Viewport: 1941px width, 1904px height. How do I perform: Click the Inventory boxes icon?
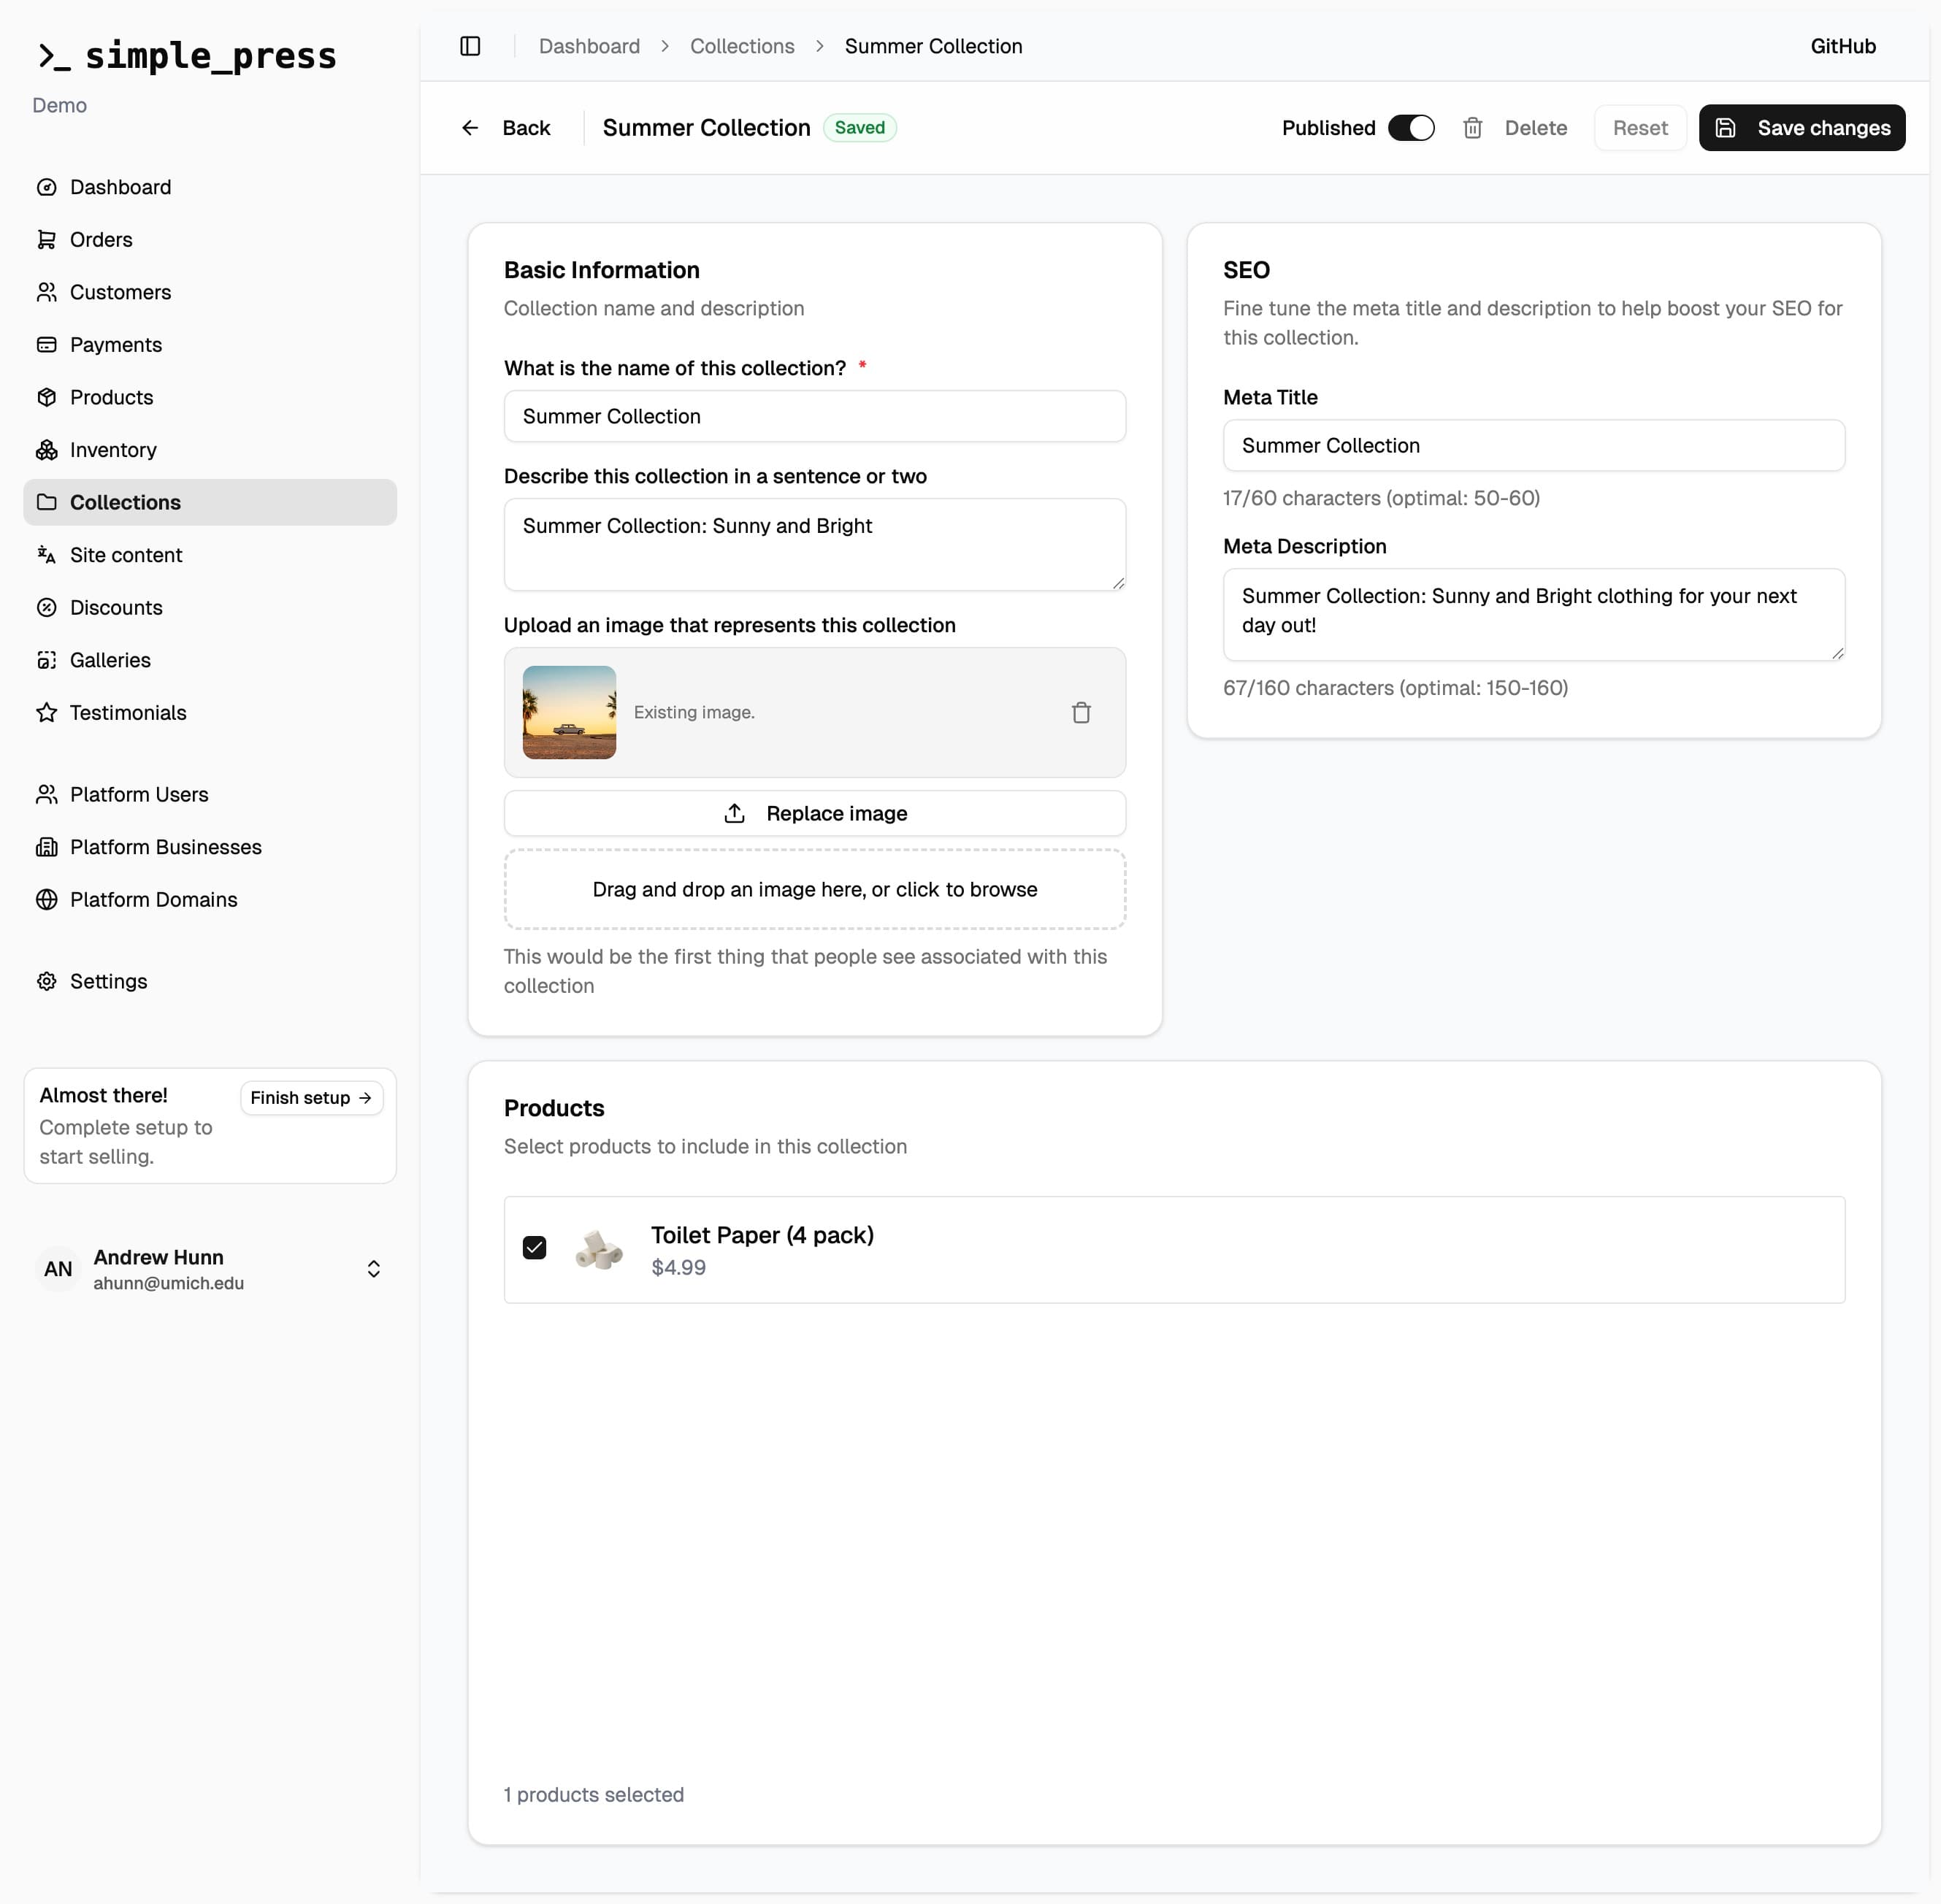[47, 450]
